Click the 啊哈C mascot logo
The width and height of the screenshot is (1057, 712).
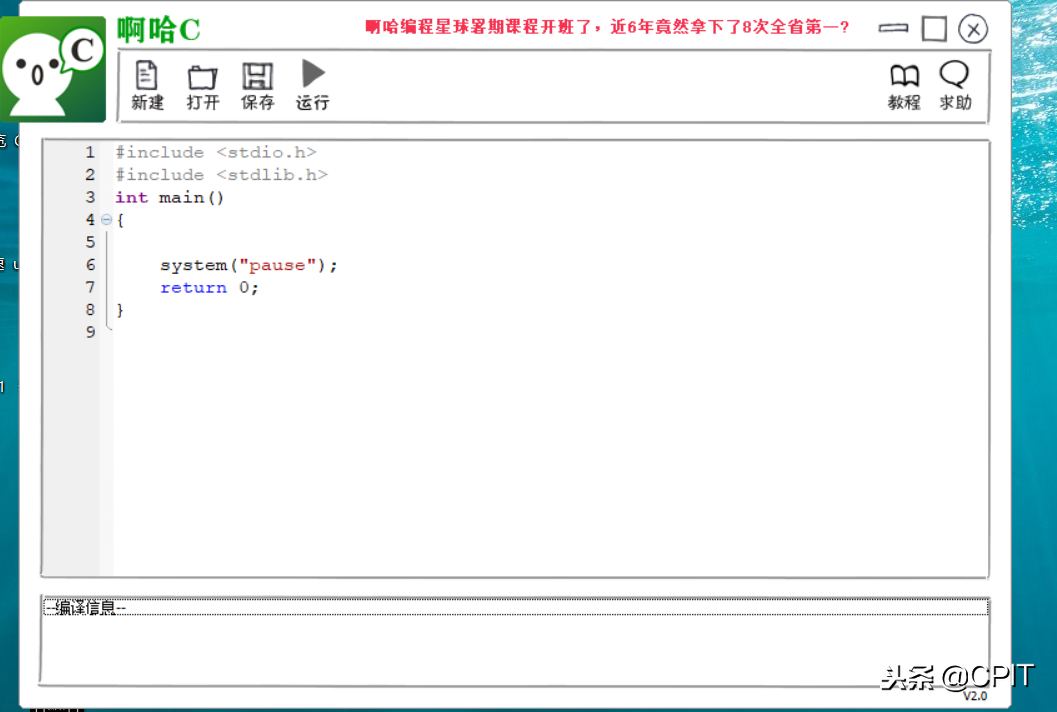coord(53,69)
